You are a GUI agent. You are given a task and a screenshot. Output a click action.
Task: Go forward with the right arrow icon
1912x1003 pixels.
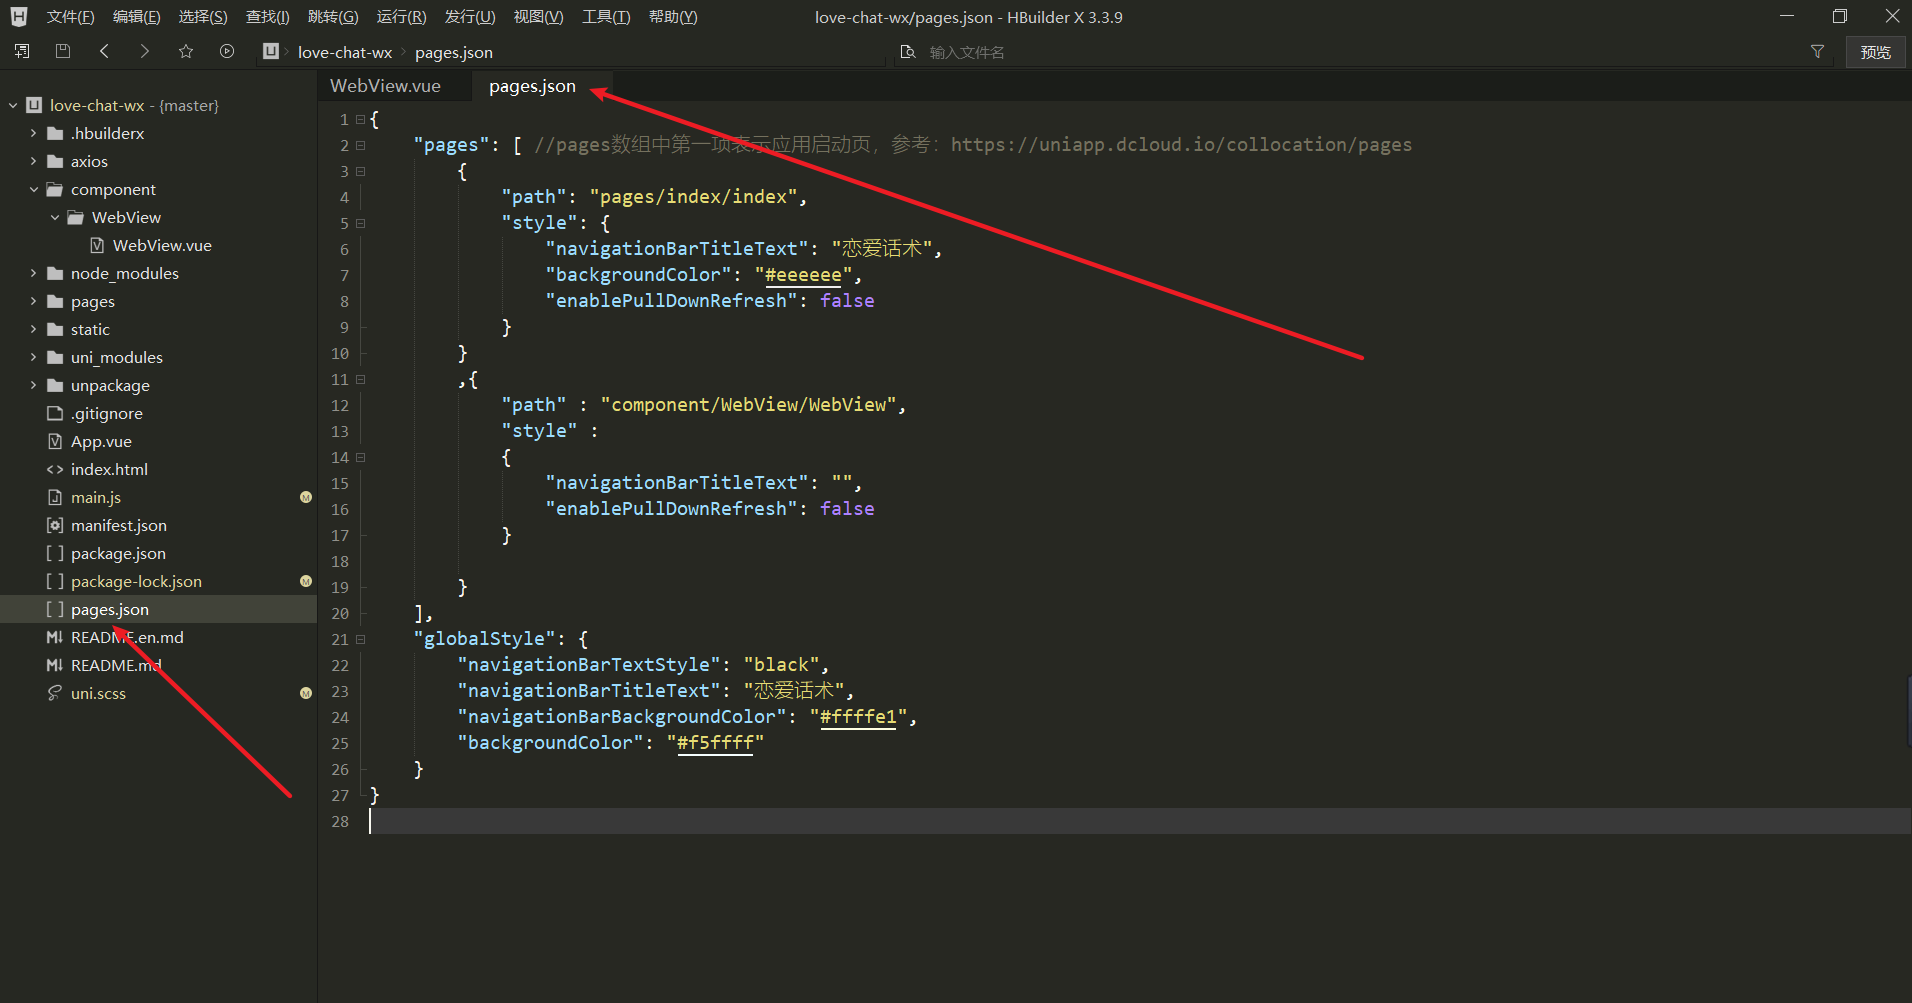(145, 51)
